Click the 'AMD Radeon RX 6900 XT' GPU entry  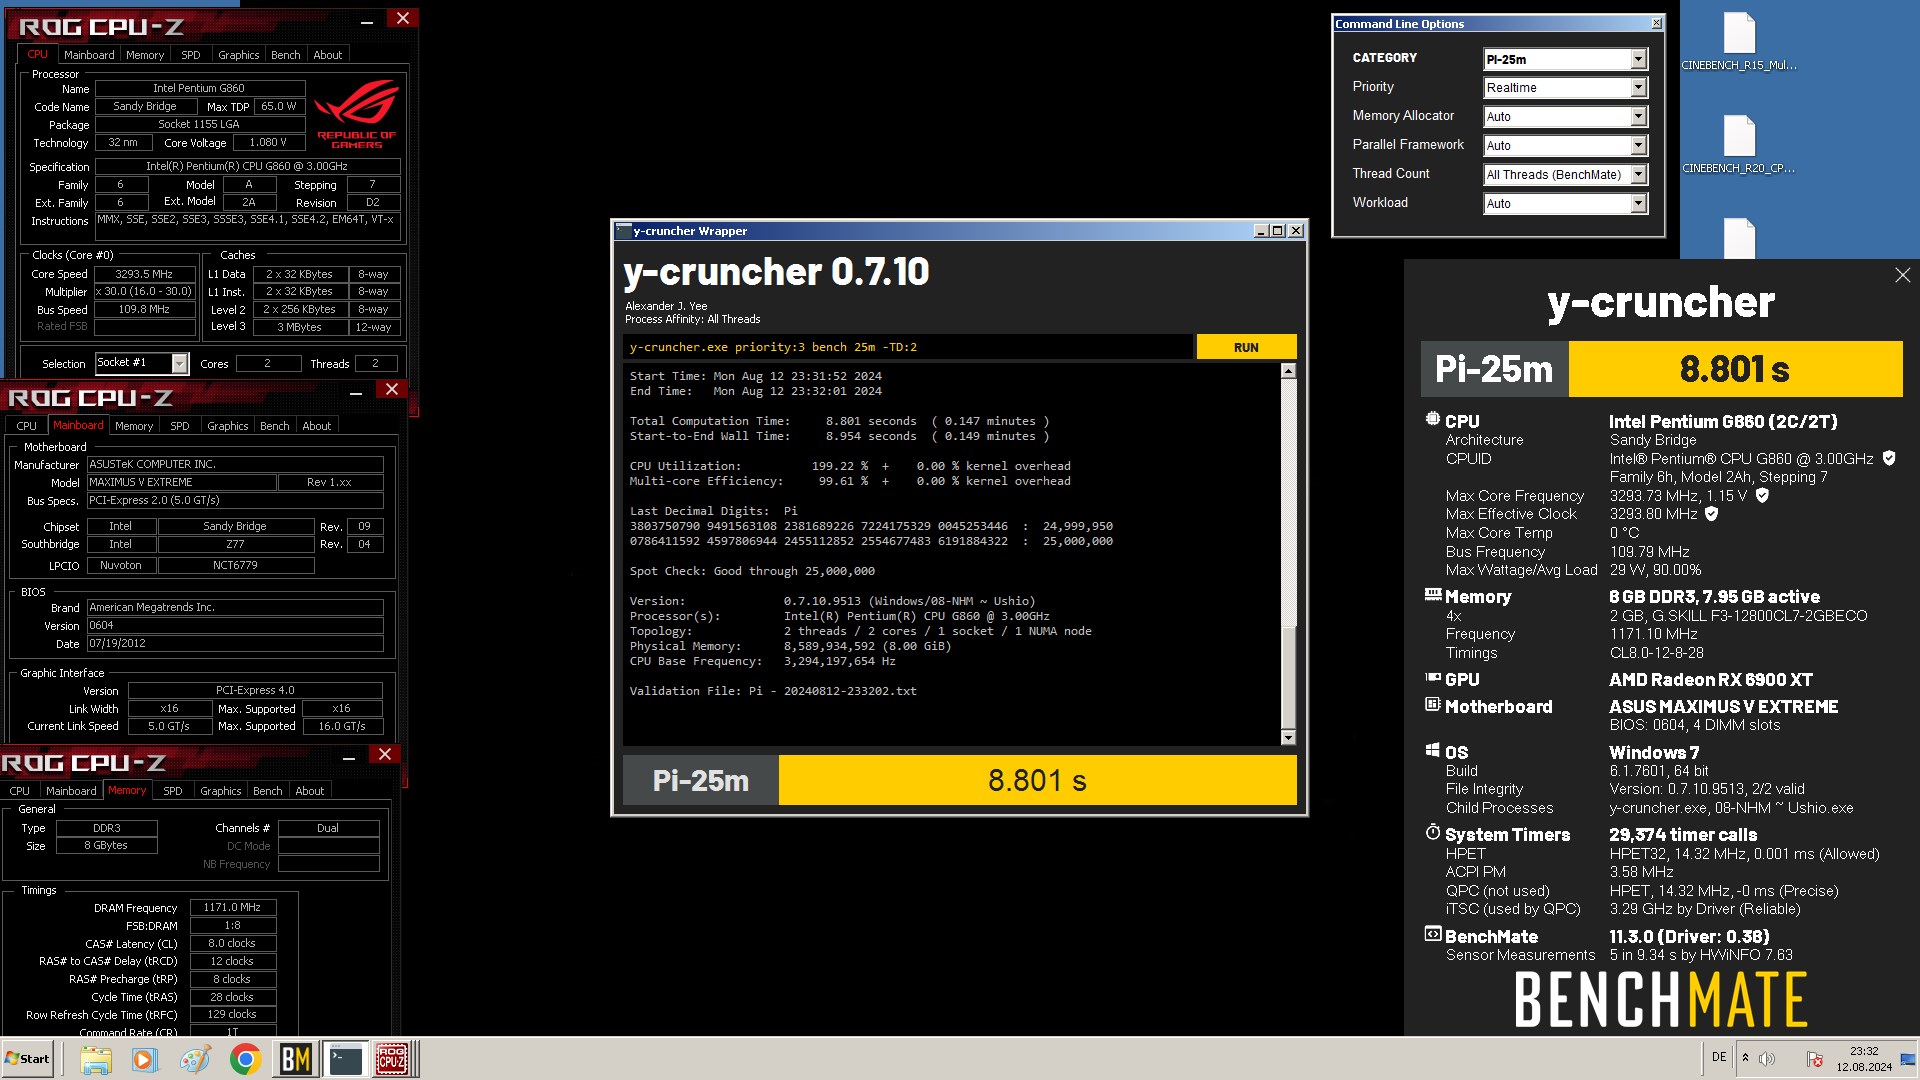[1710, 680]
